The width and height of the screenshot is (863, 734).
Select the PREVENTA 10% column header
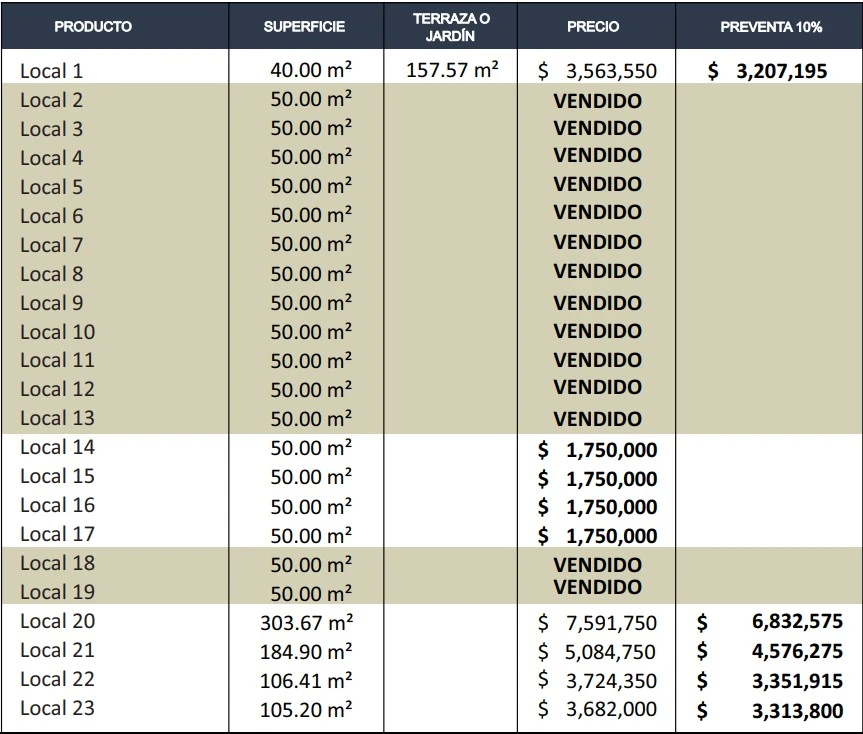pos(771,27)
